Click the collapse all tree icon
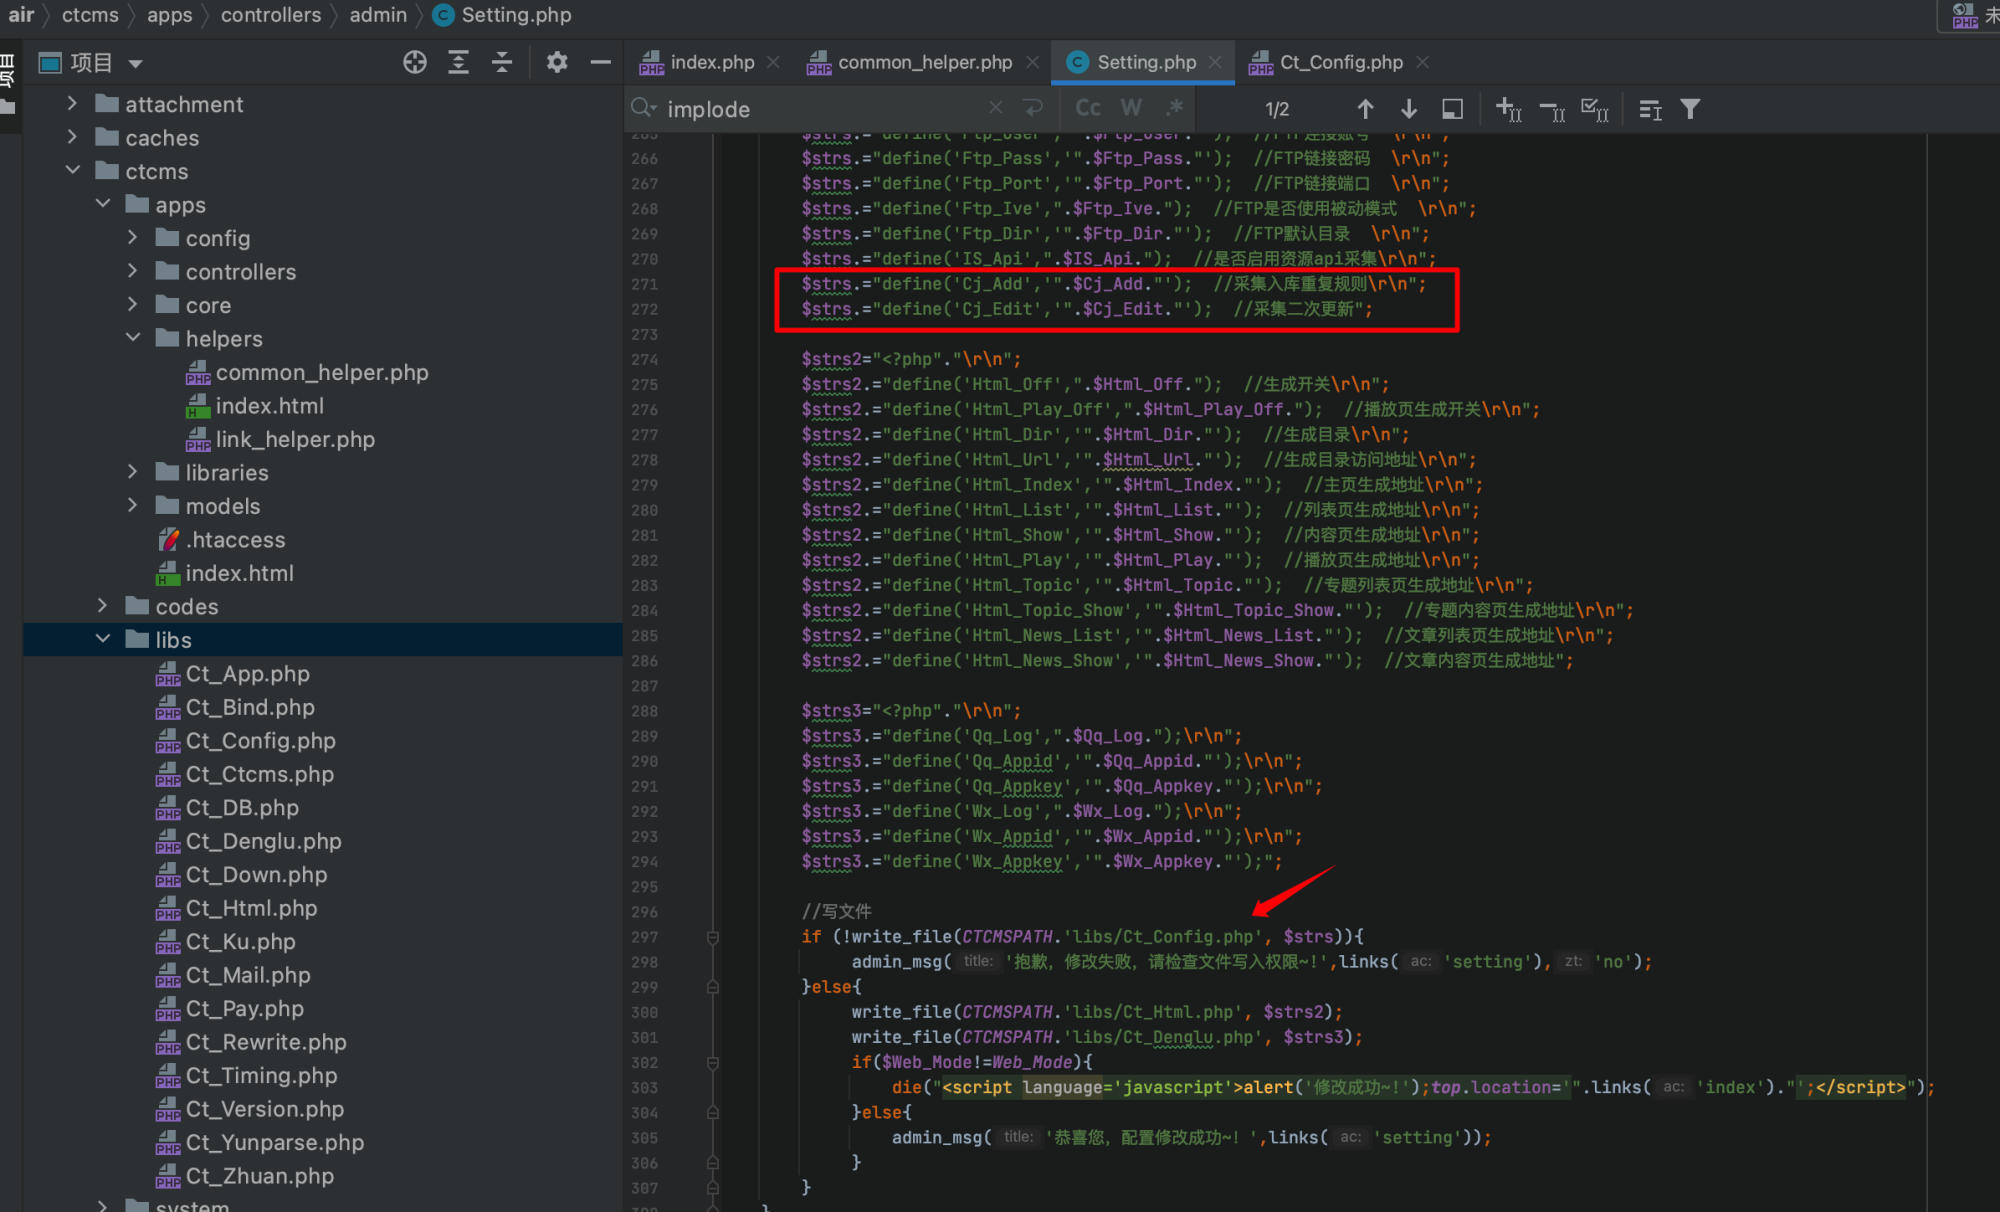The image size is (2000, 1212). coord(502,63)
